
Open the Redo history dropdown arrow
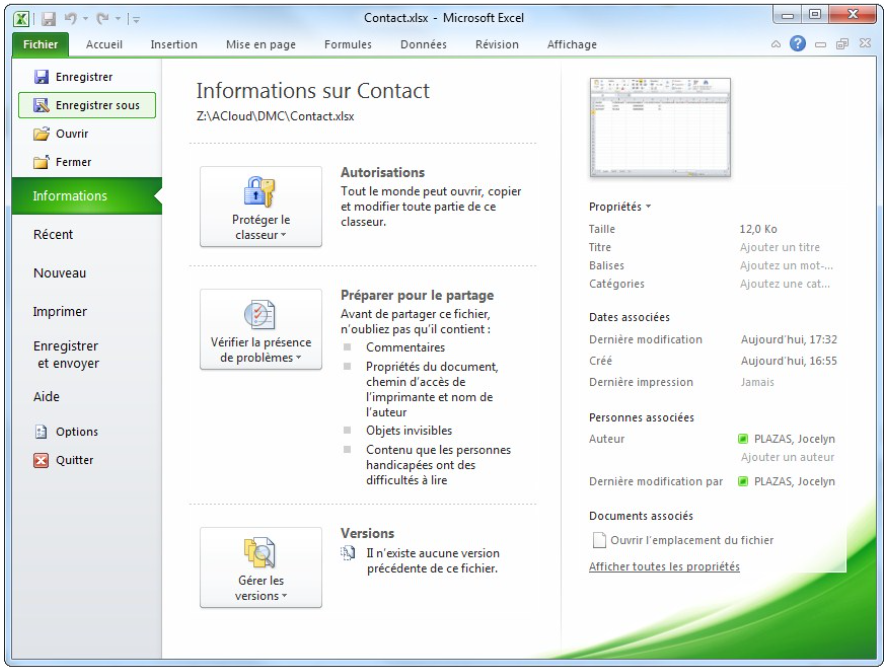[x=118, y=19]
